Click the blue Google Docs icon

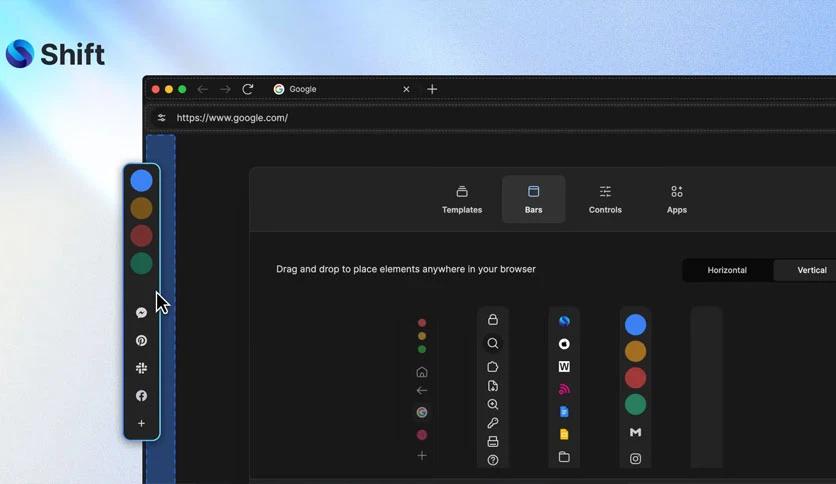tap(564, 412)
